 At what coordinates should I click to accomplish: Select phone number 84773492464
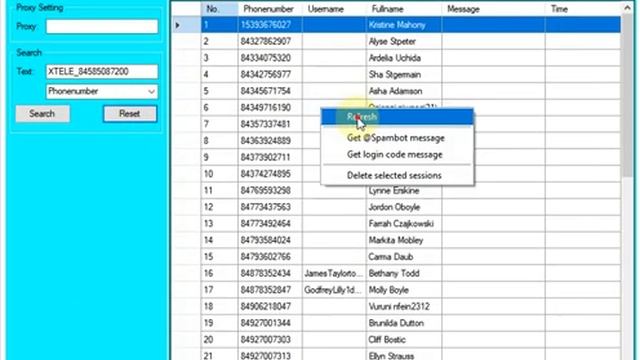pyautogui.click(x=270, y=224)
